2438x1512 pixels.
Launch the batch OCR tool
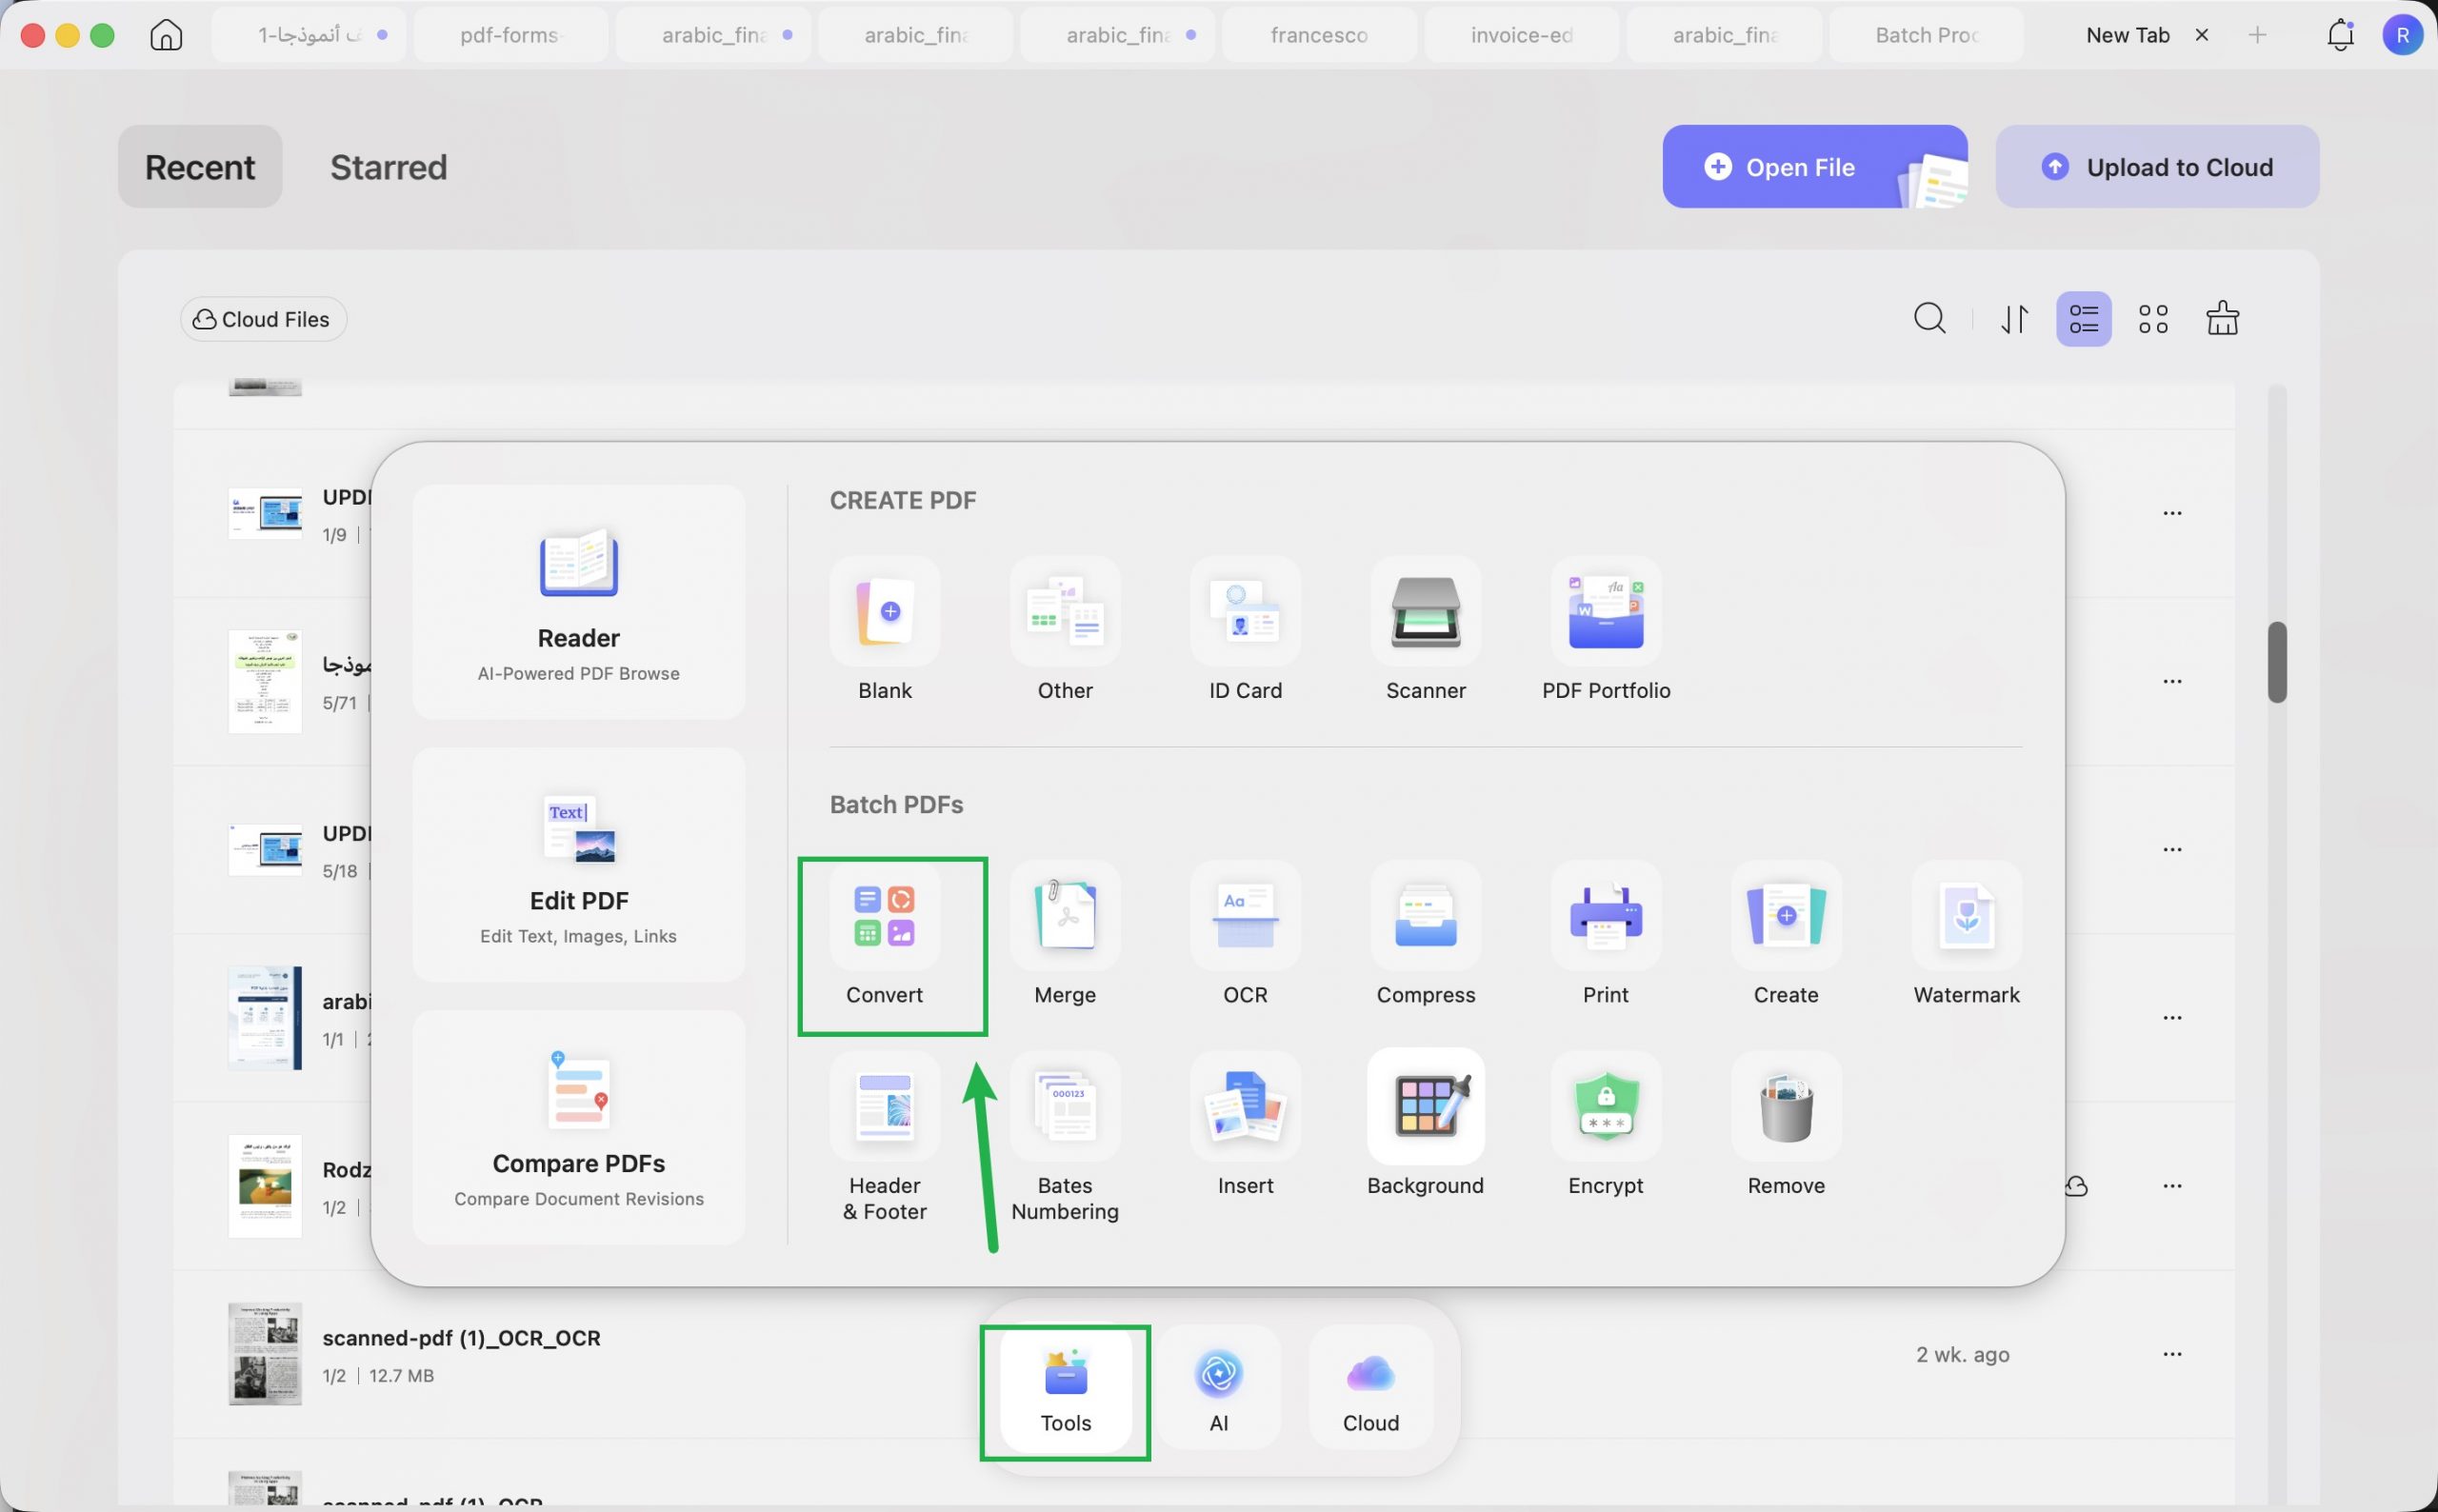pyautogui.click(x=1245, y=934)
